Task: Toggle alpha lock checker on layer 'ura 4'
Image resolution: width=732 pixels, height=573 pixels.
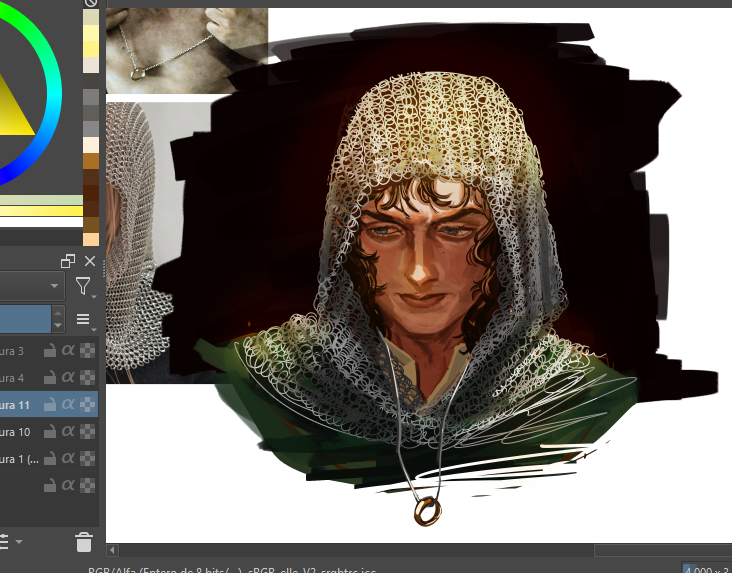Action: click(88, 377)
